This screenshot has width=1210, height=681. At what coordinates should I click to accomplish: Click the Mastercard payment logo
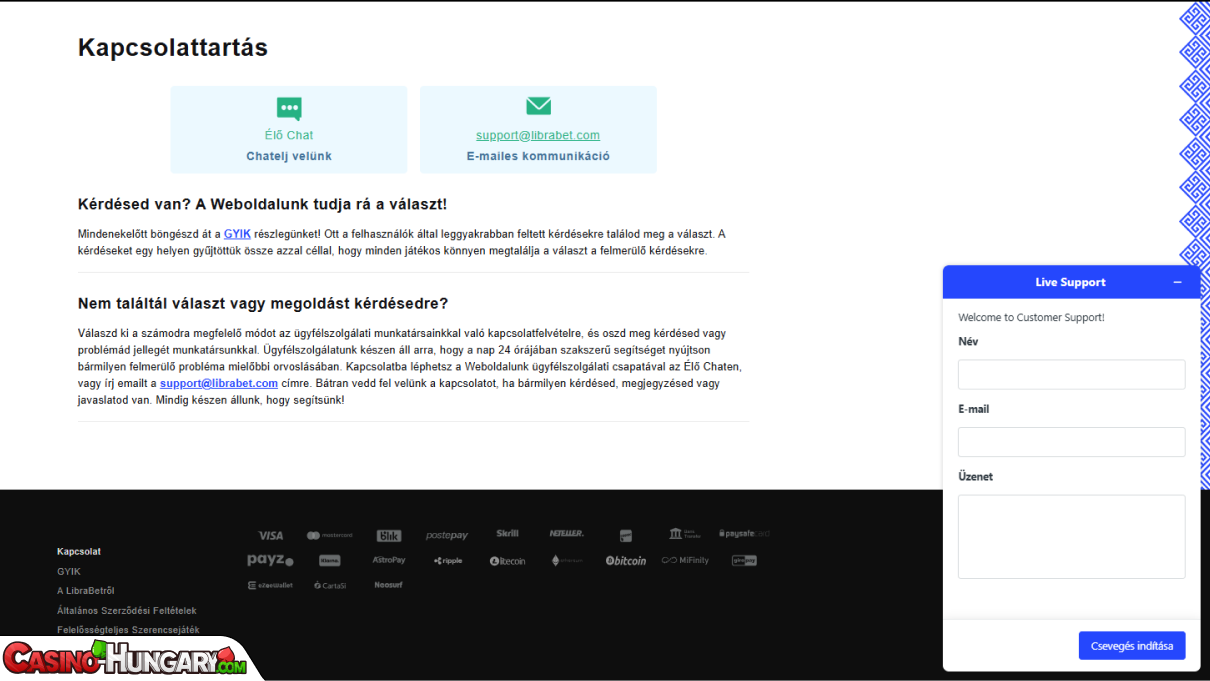pyautogui.click(x=329, y=535)
